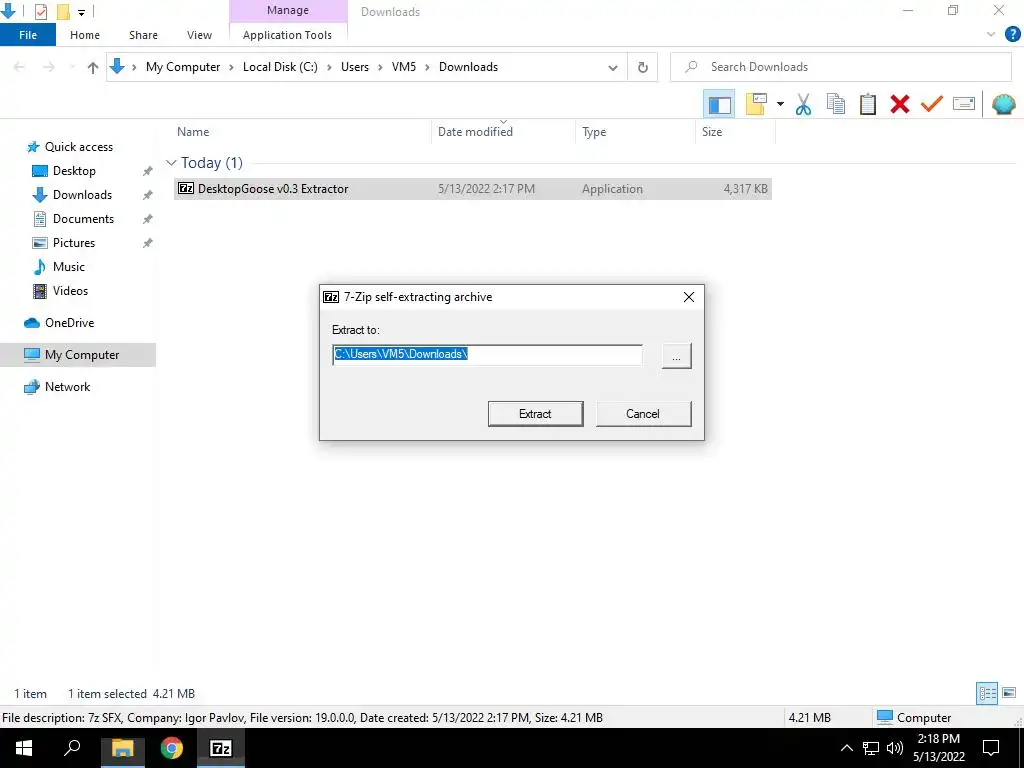Screen dimensions: 1024x768
Task: Click the Copy documents icon
Action: (835, 104)
